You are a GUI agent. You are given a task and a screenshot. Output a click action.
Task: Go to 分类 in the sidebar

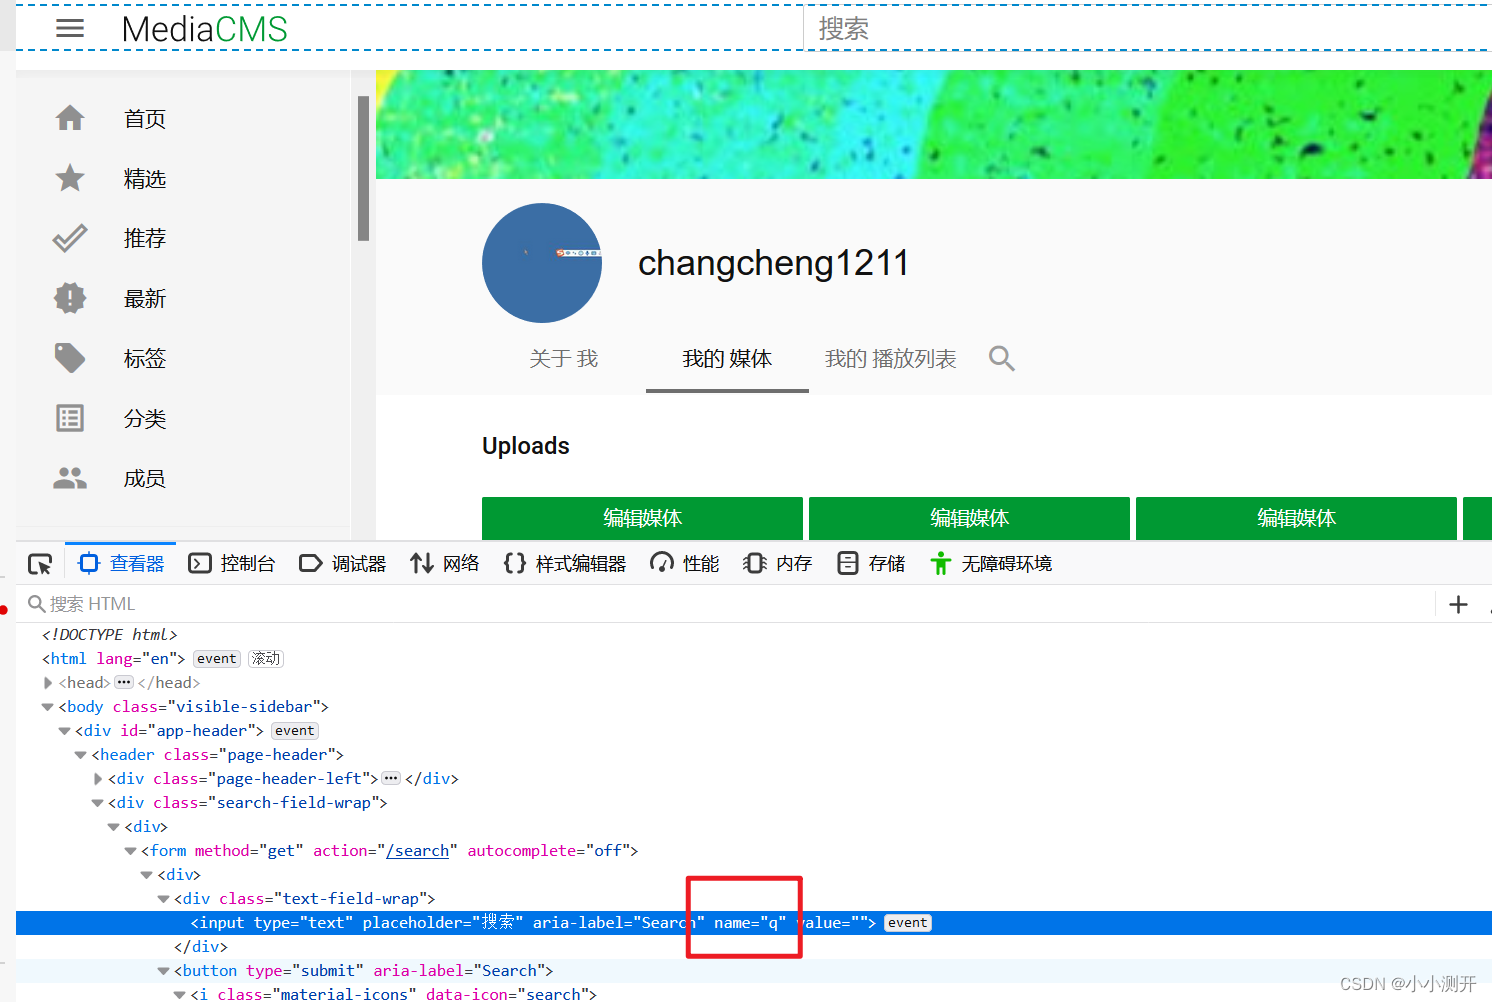point(145,419)
